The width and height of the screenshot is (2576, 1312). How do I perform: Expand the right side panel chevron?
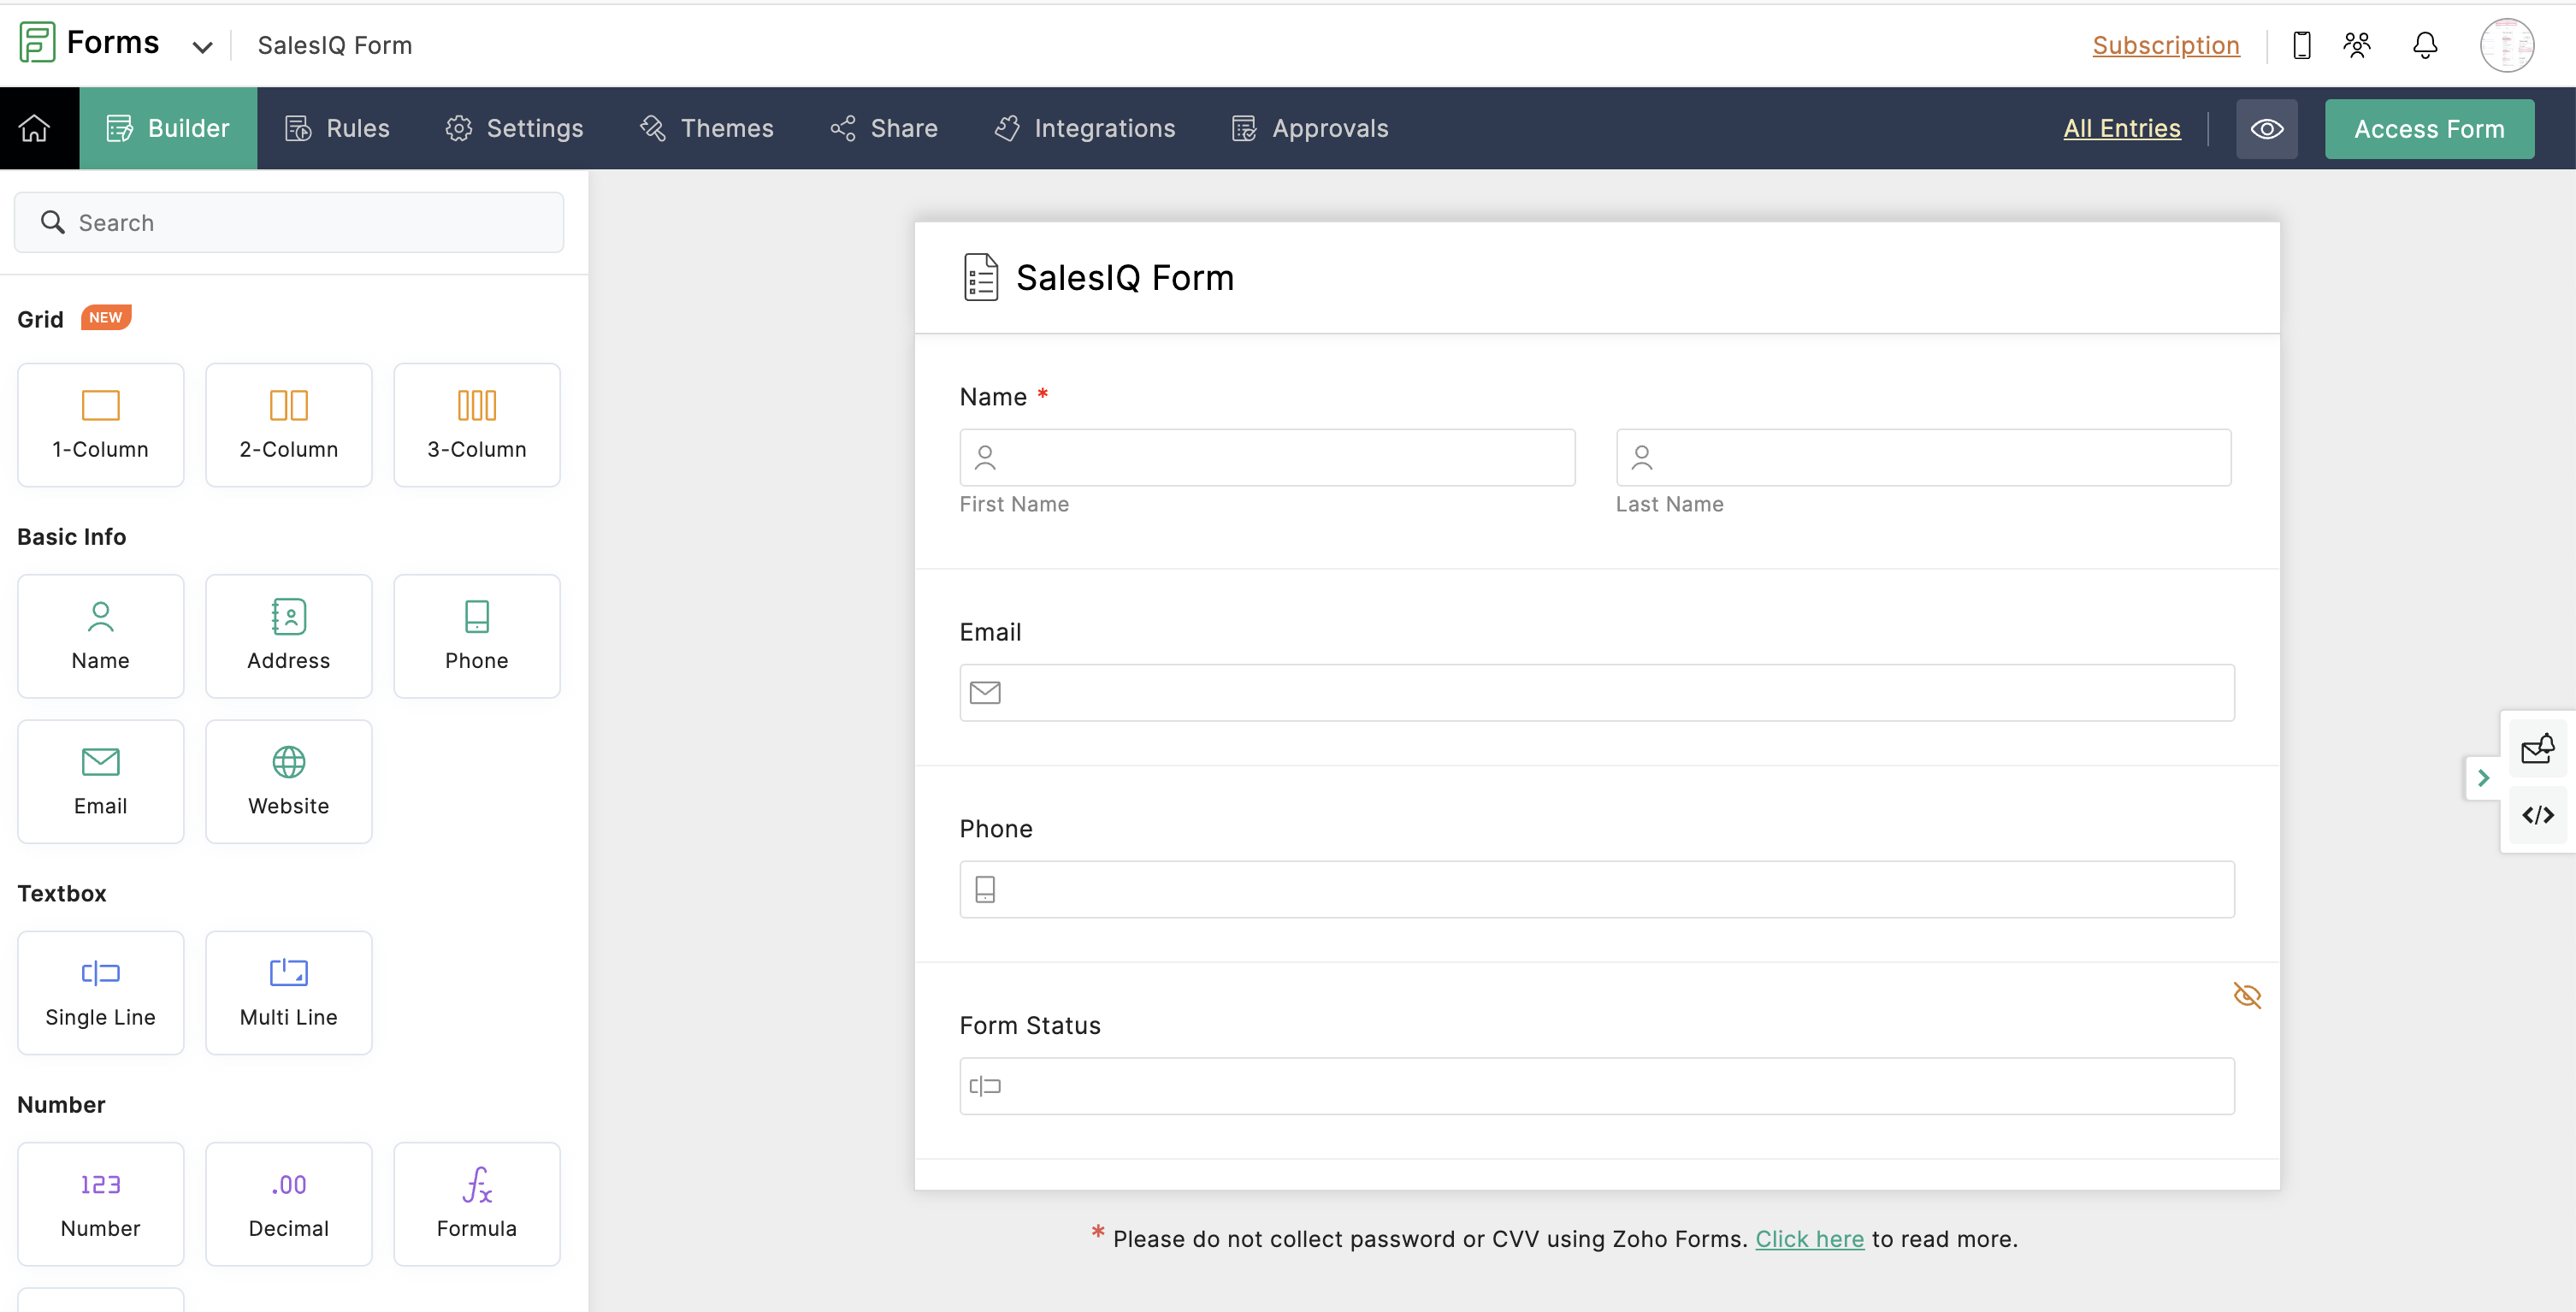click(2482, 778)
